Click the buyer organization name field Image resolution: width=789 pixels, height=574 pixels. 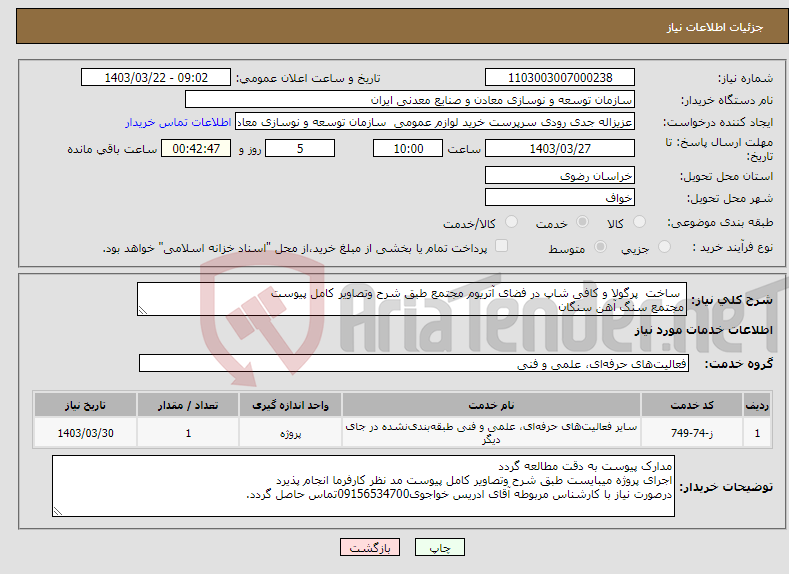pyautogui.click(x=410, y=100)
